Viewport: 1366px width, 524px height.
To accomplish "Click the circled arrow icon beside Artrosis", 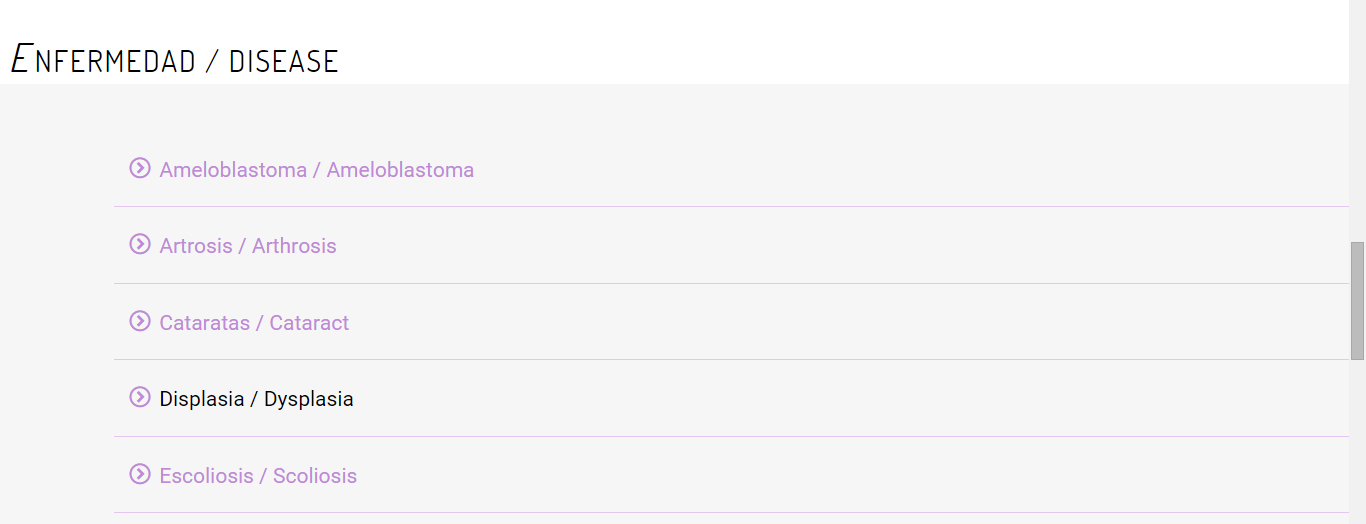I will point(140,244).
